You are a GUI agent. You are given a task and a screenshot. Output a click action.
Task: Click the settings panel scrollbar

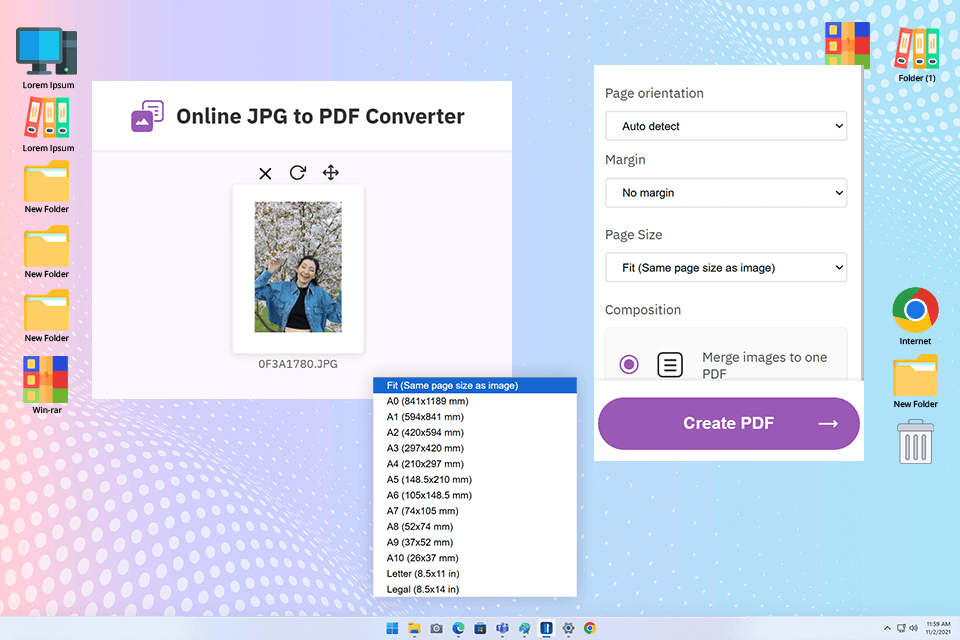[861, 222]
